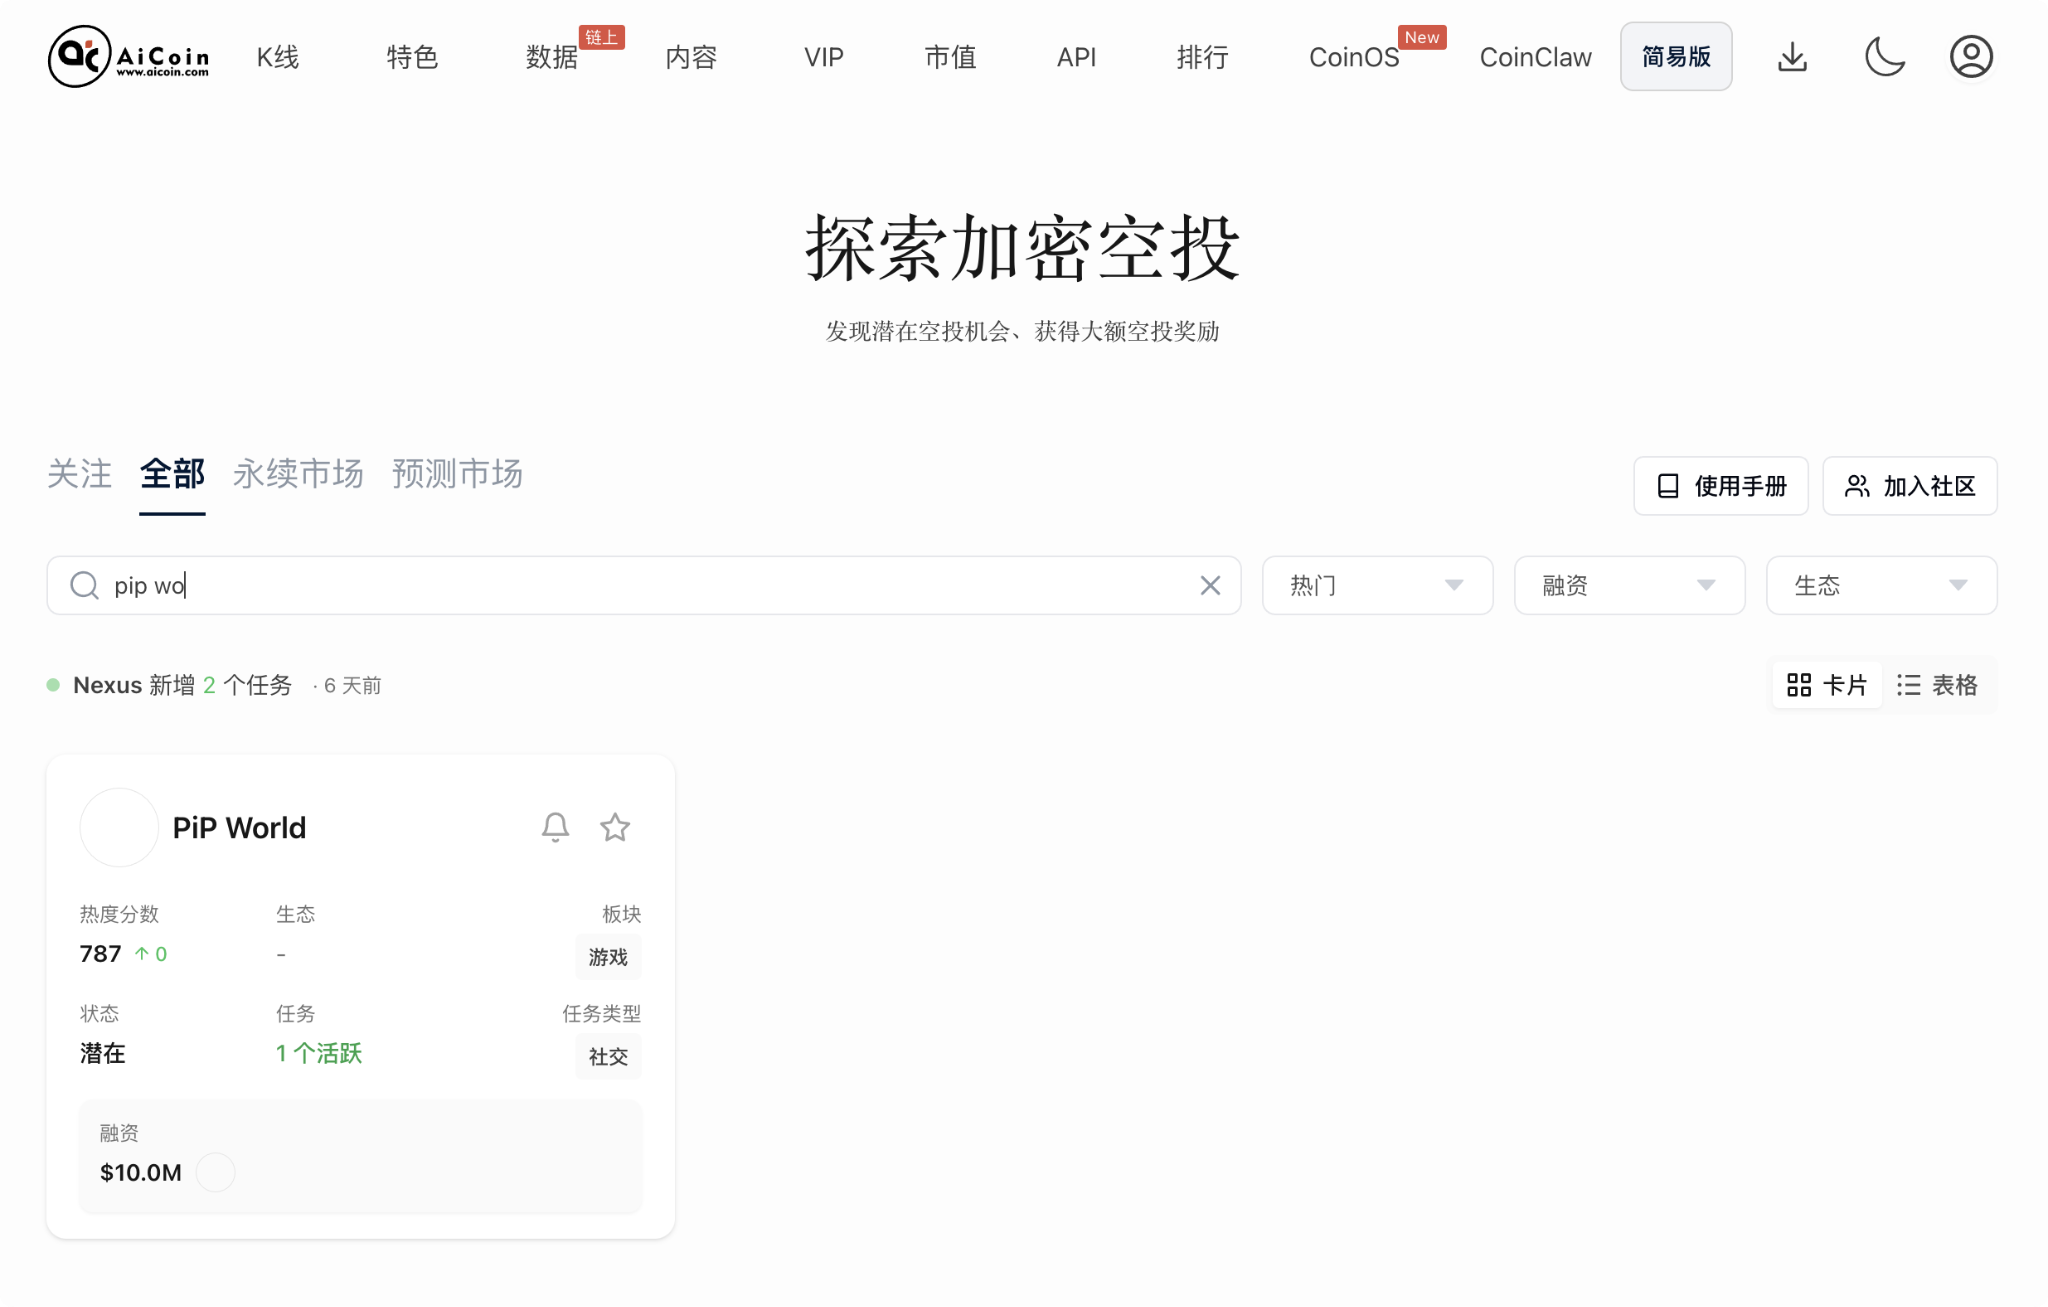The width and height of the screenshot is (2048, 1307).
Task: Open the user account profile icon
Action: [1971, 57]
